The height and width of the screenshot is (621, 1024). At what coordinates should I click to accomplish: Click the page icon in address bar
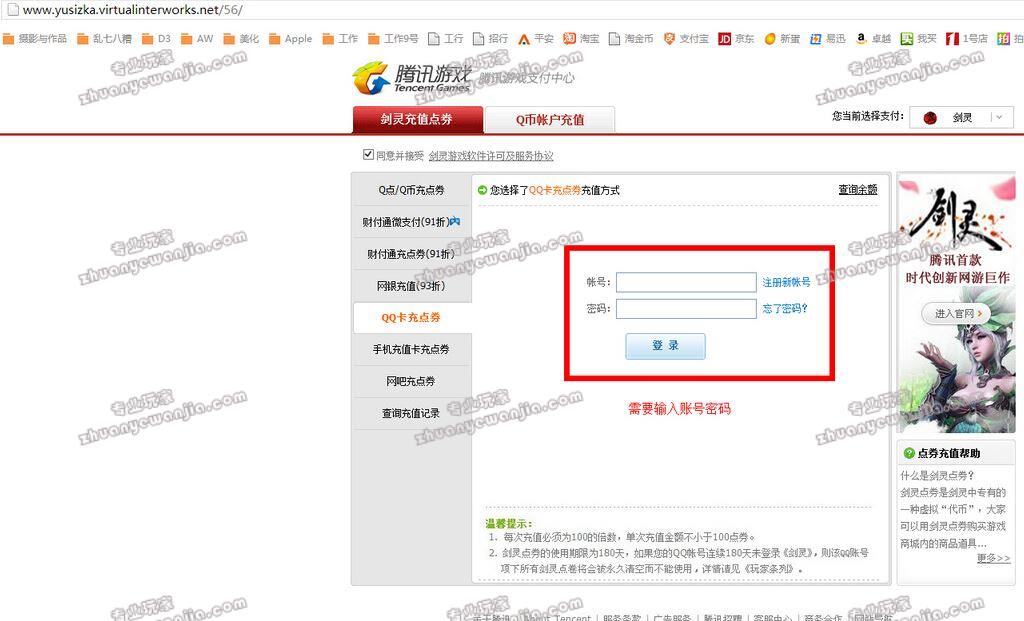(13, 10)
